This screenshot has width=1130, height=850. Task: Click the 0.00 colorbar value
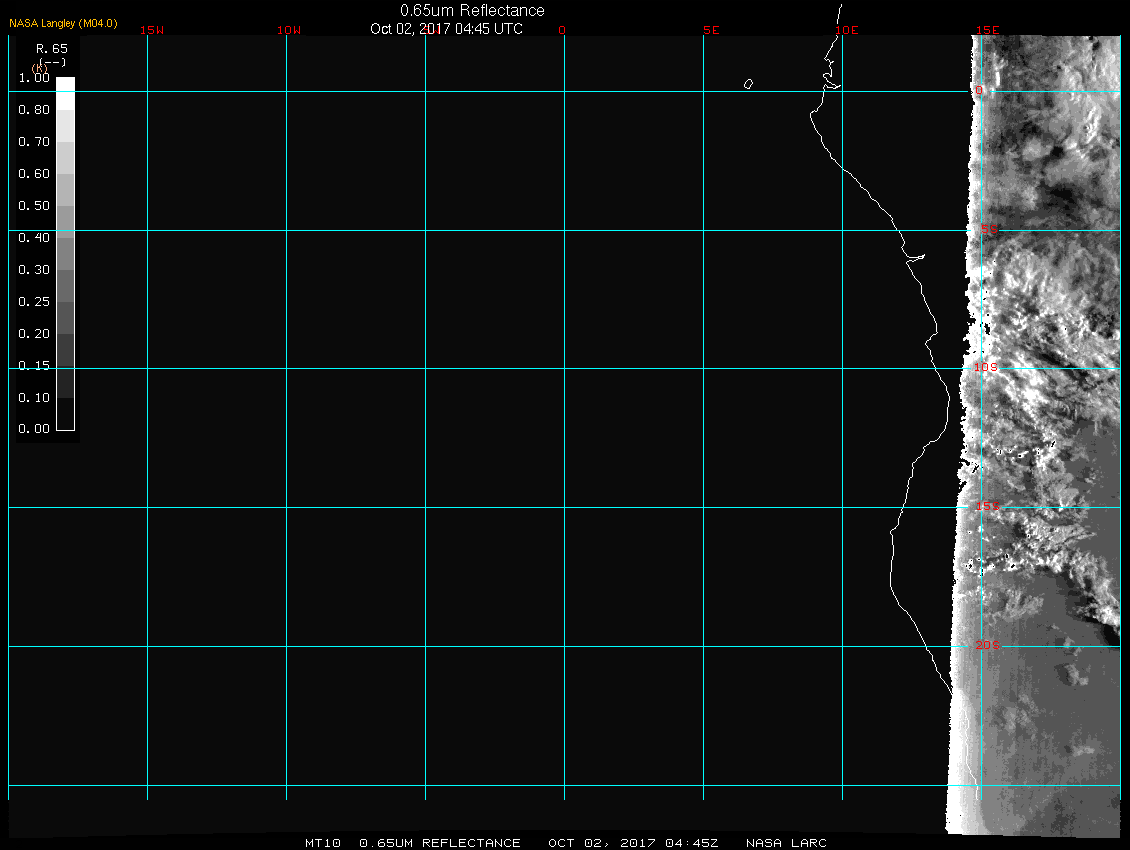pos(34,429)
